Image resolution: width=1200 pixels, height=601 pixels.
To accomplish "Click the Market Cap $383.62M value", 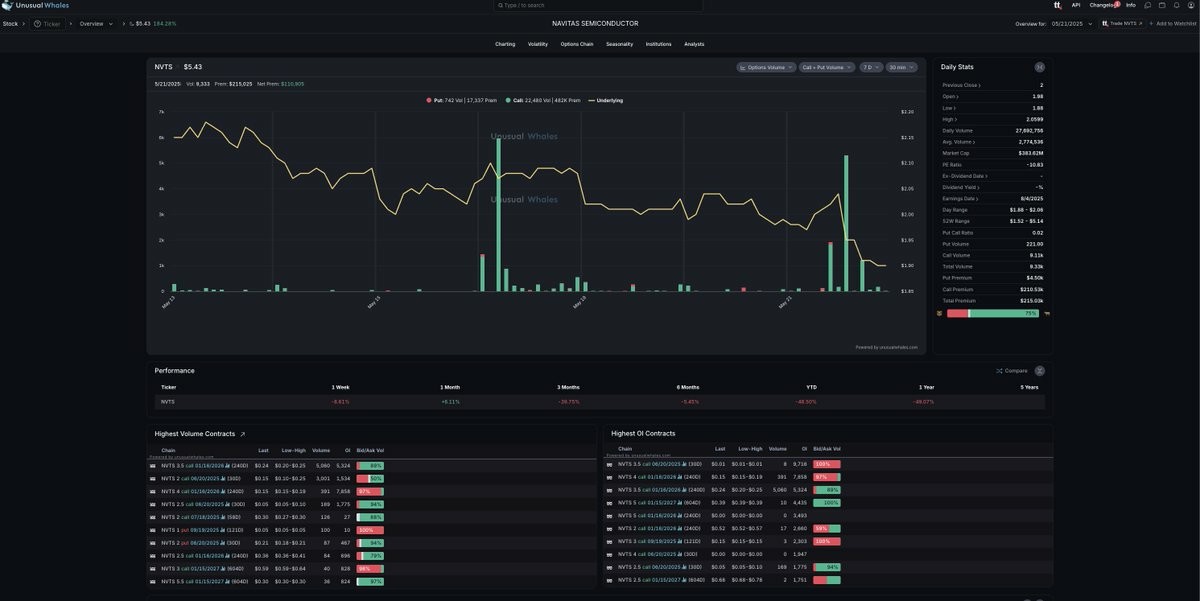I will (1031, 154).
